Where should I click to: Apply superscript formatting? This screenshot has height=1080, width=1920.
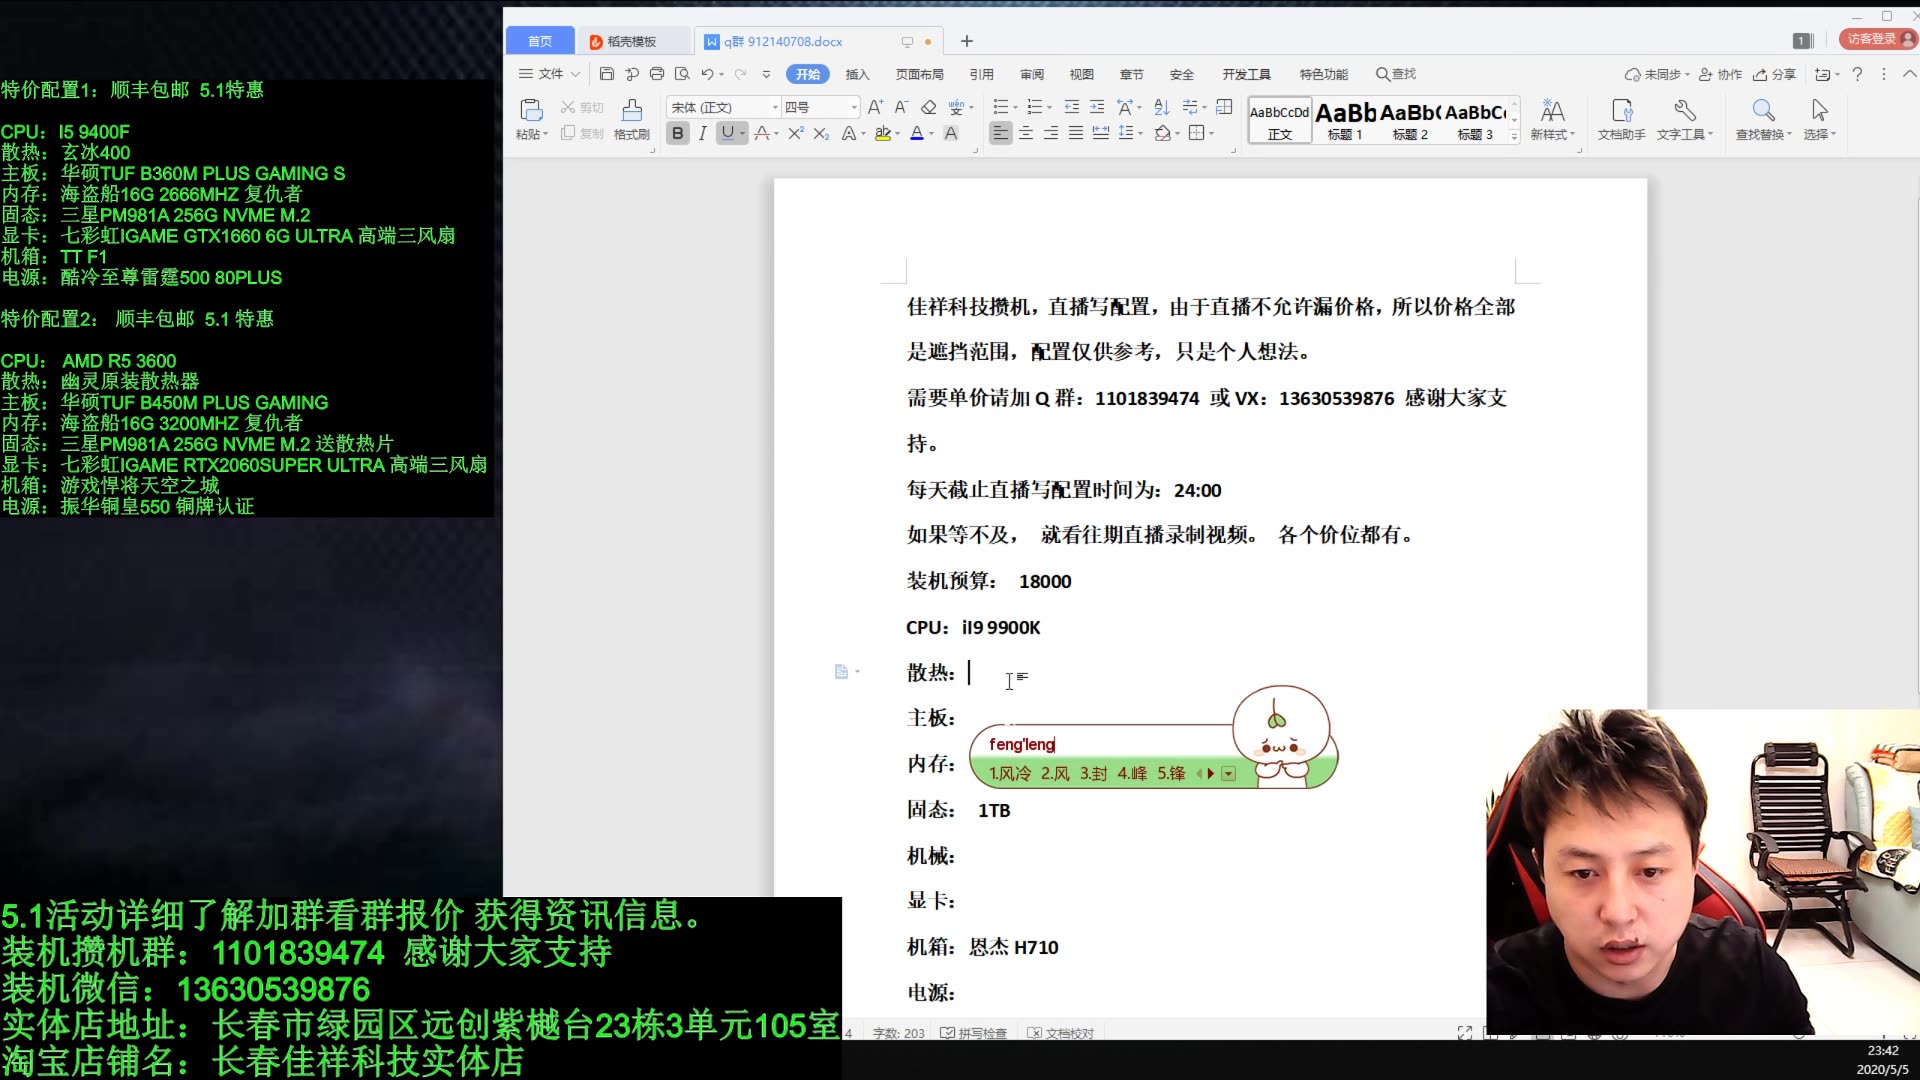796,133
